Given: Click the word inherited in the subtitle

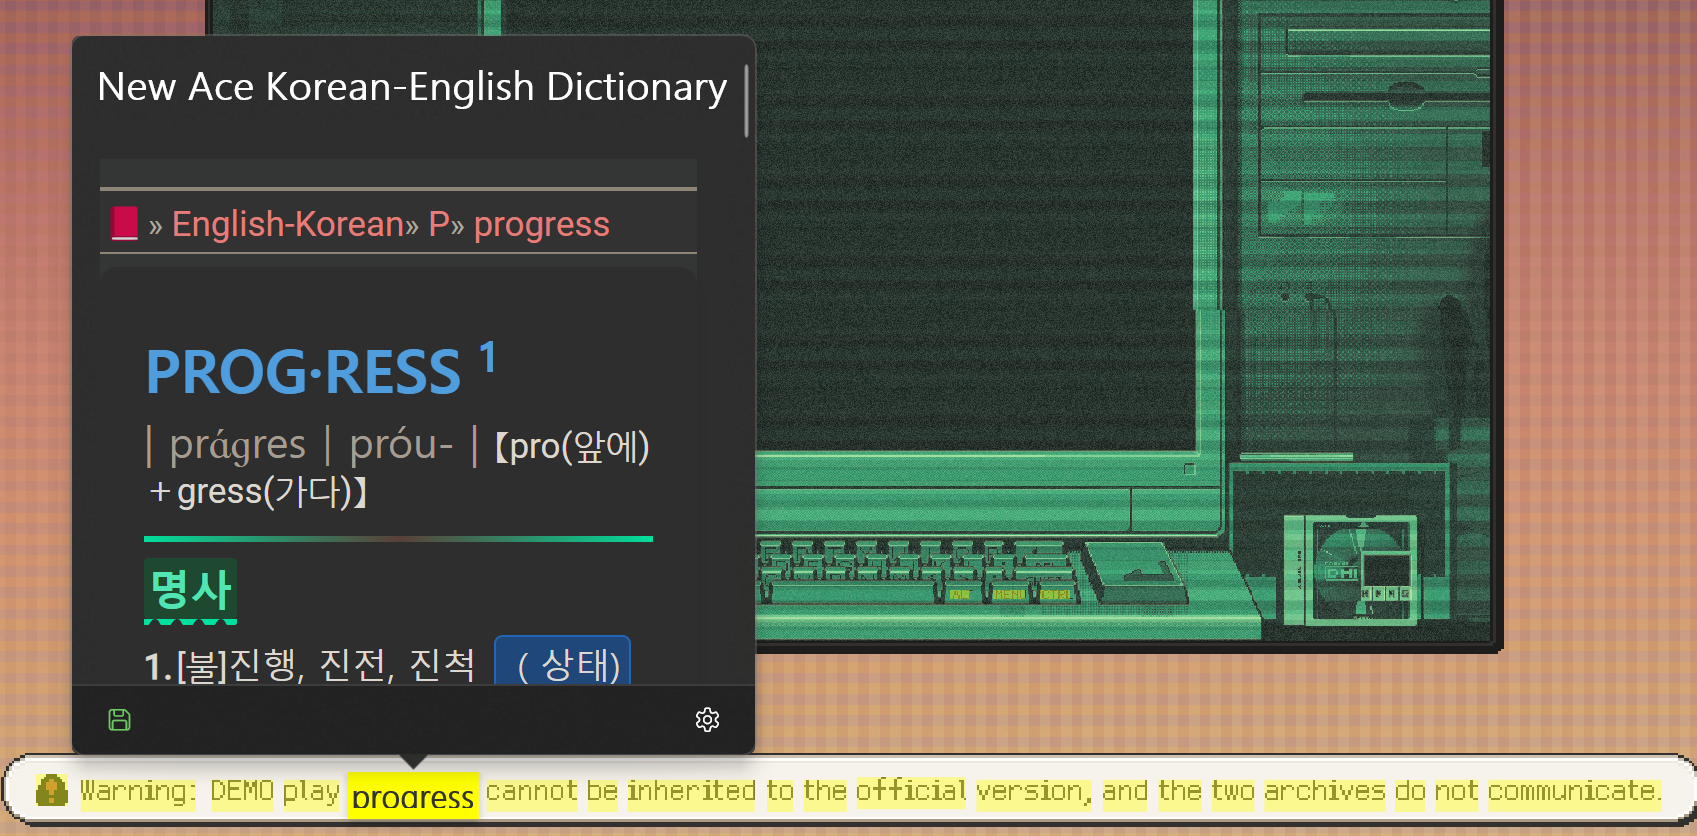Looking at the screenshot, I should click(691, 791).
